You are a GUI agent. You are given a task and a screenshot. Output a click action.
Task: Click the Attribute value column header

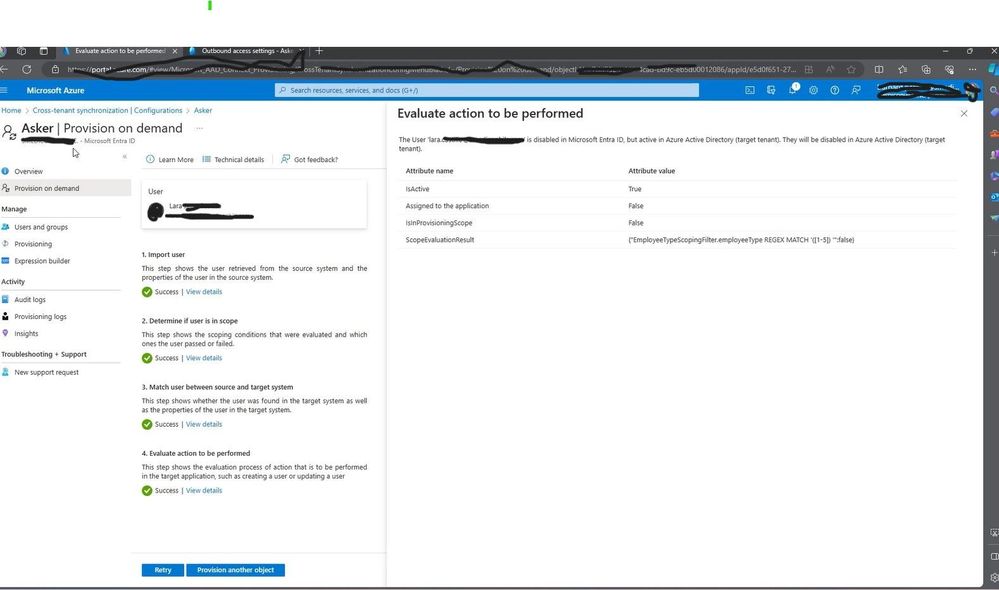[651, 171]
